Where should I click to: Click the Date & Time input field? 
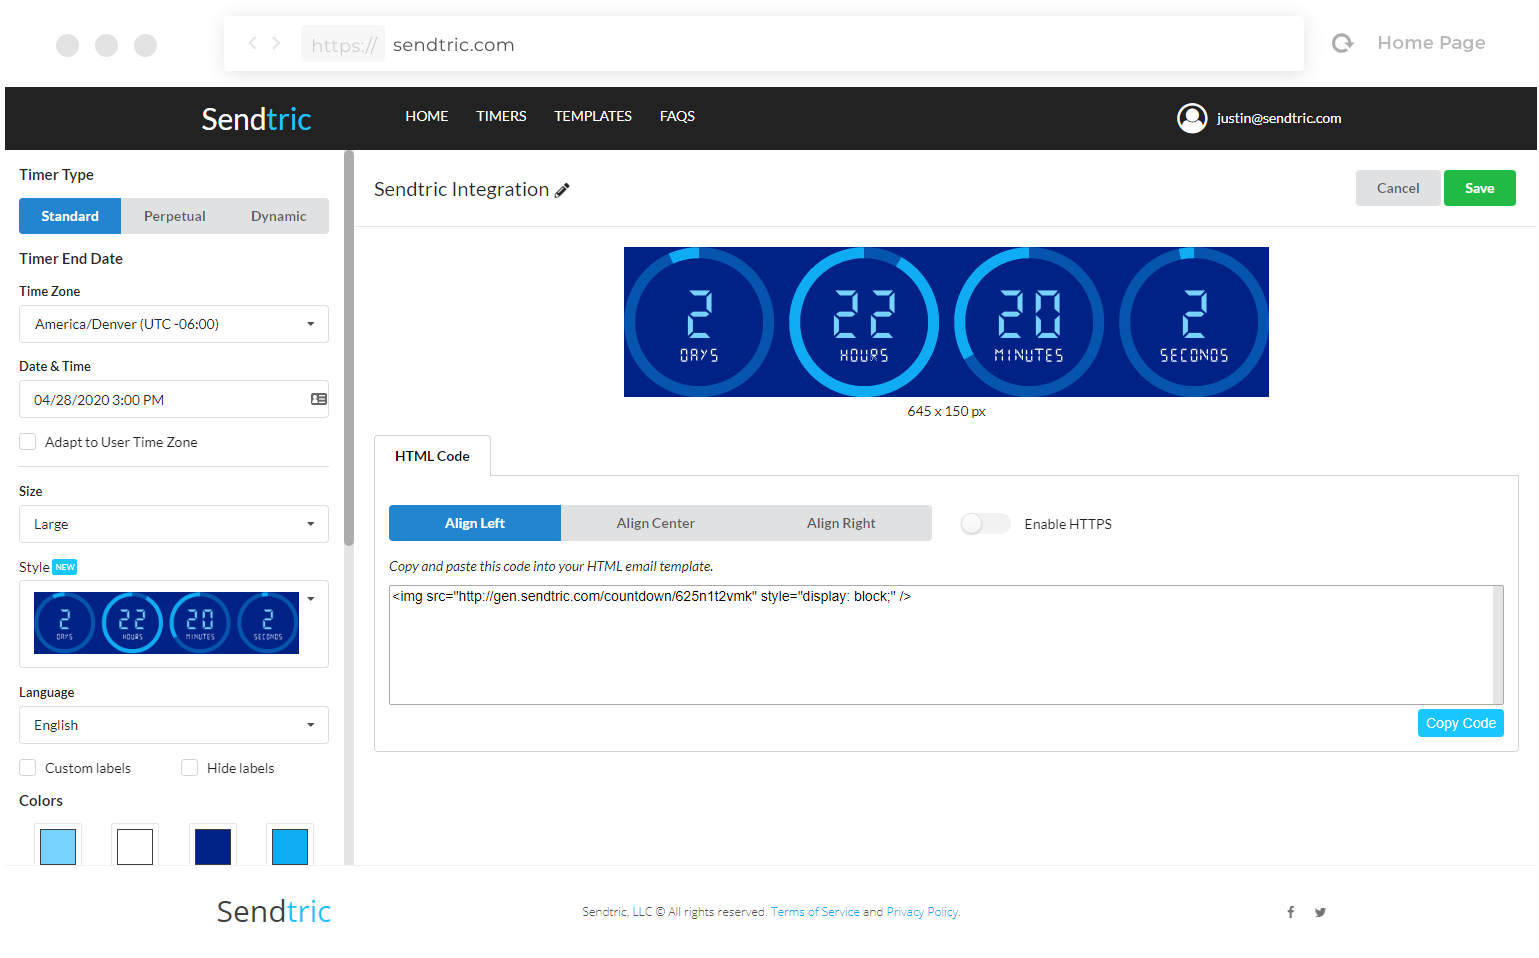pyautogui.click(x=174, y=399)
